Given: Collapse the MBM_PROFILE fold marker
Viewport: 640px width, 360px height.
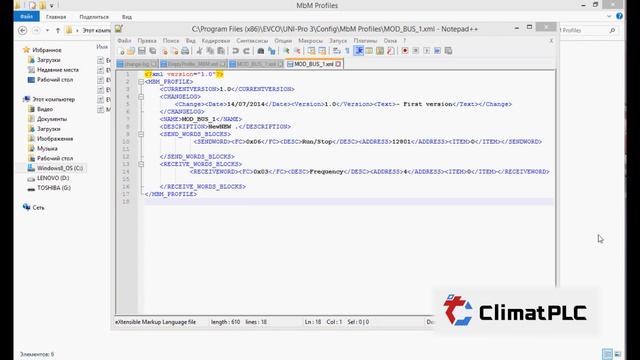Looking at the screenshot, I should 141,82.
